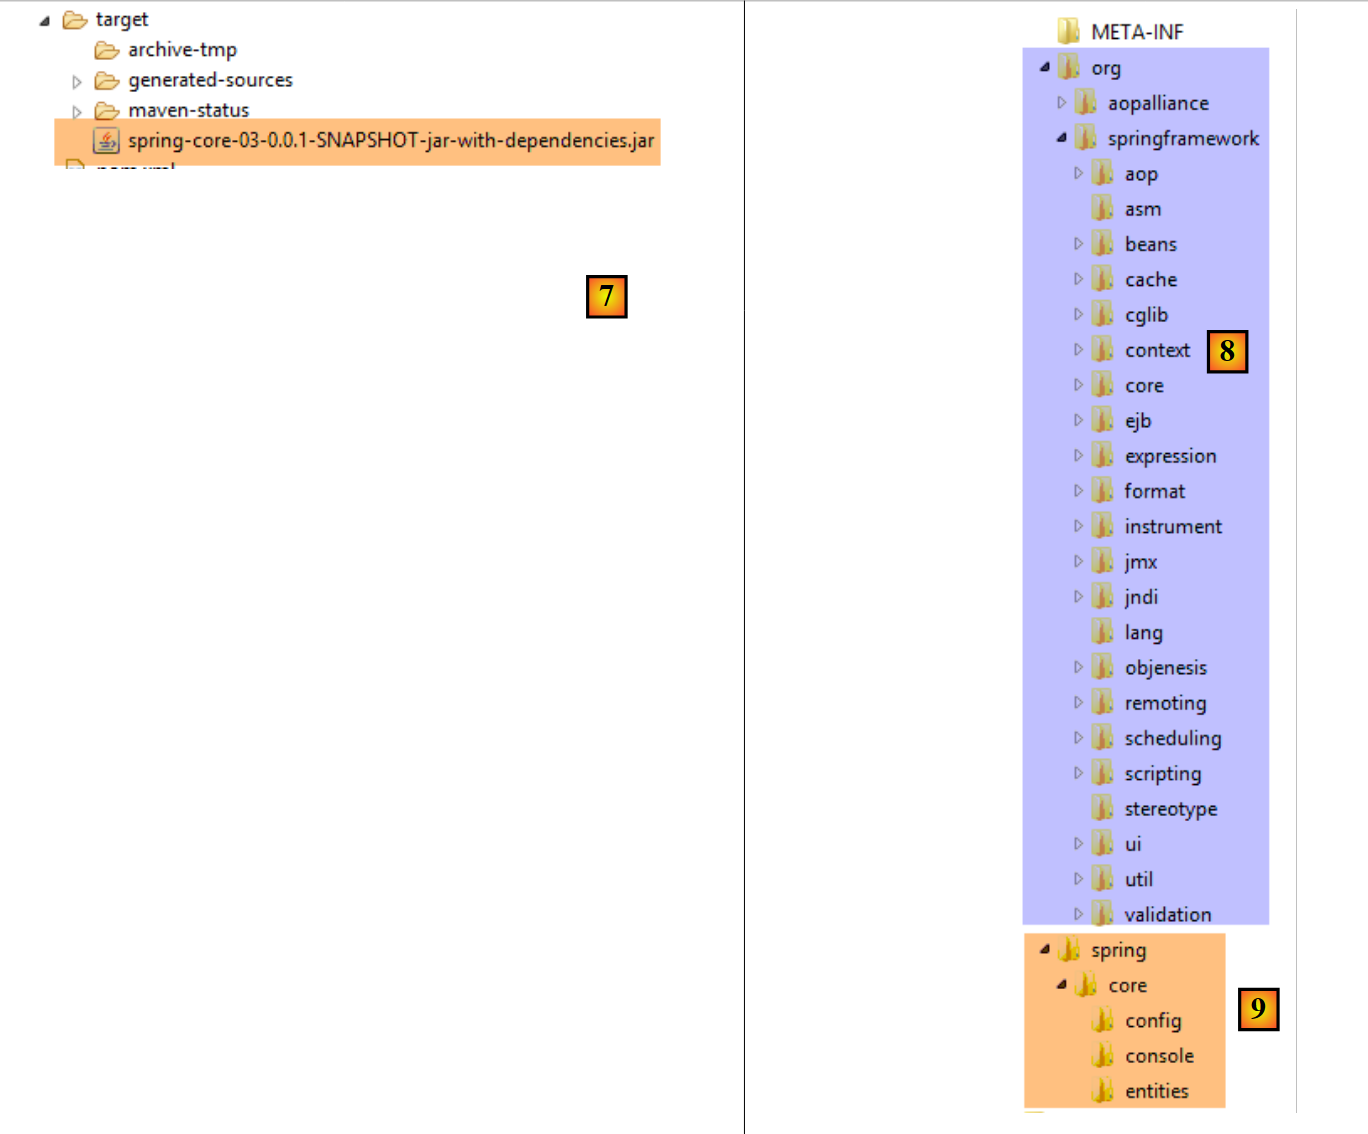This screenshot has height=1134, width=1368.
Task: Select the maven-status folder label
Action: pos(188,110)
